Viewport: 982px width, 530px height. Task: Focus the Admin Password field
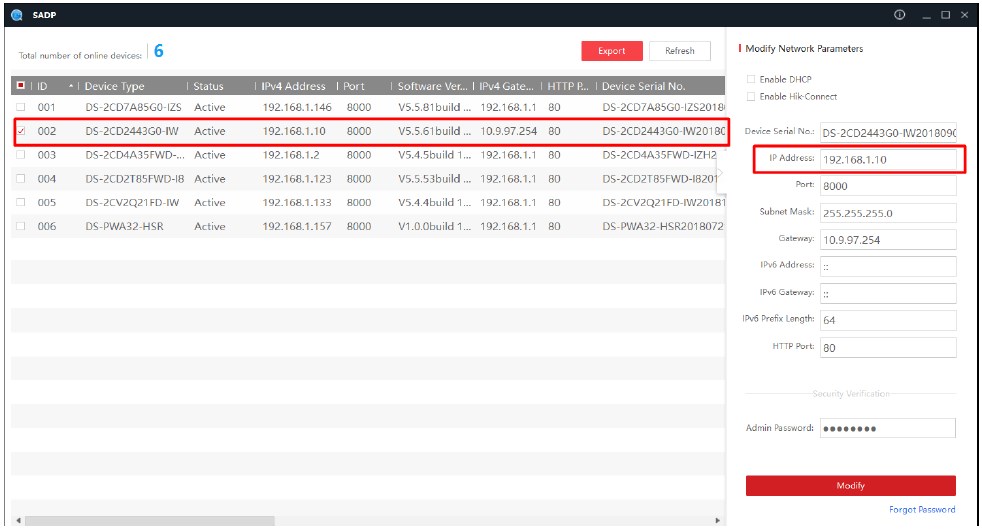[x=887, y=428]
